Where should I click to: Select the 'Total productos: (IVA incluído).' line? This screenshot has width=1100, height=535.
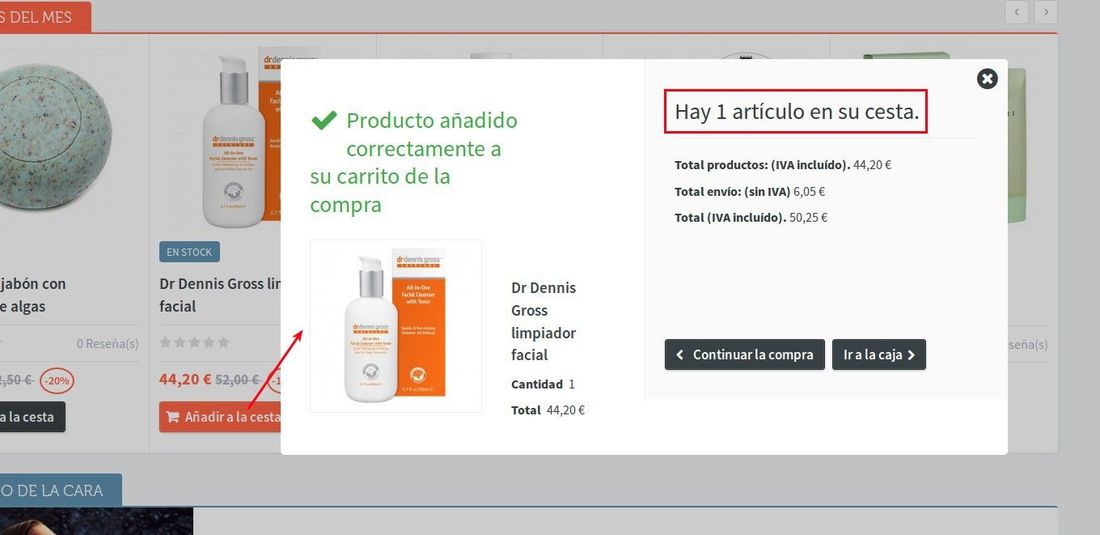pos(783,165)
